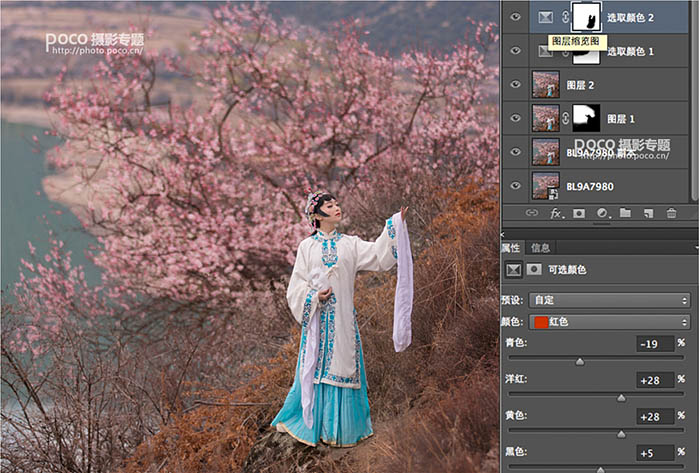The height and width of the screenshot is (473, 700).
Task: Toggle visibility of BL9A7980 layer
Action: coord(516,185)
